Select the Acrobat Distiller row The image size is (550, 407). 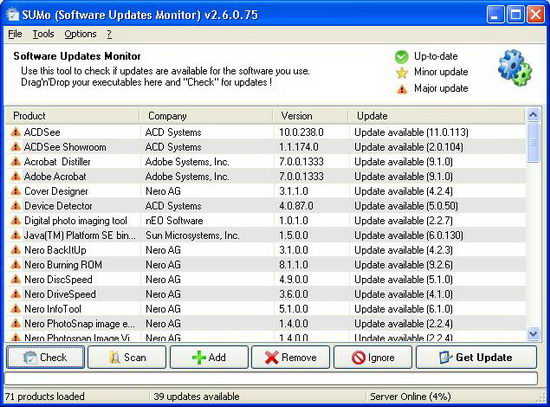pos(265,162)
